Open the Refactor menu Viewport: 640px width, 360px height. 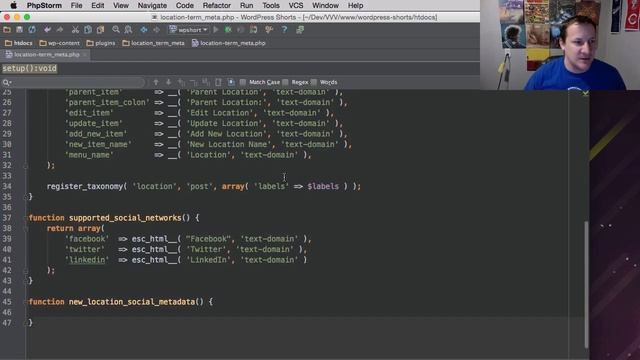[x=217, y=6]
